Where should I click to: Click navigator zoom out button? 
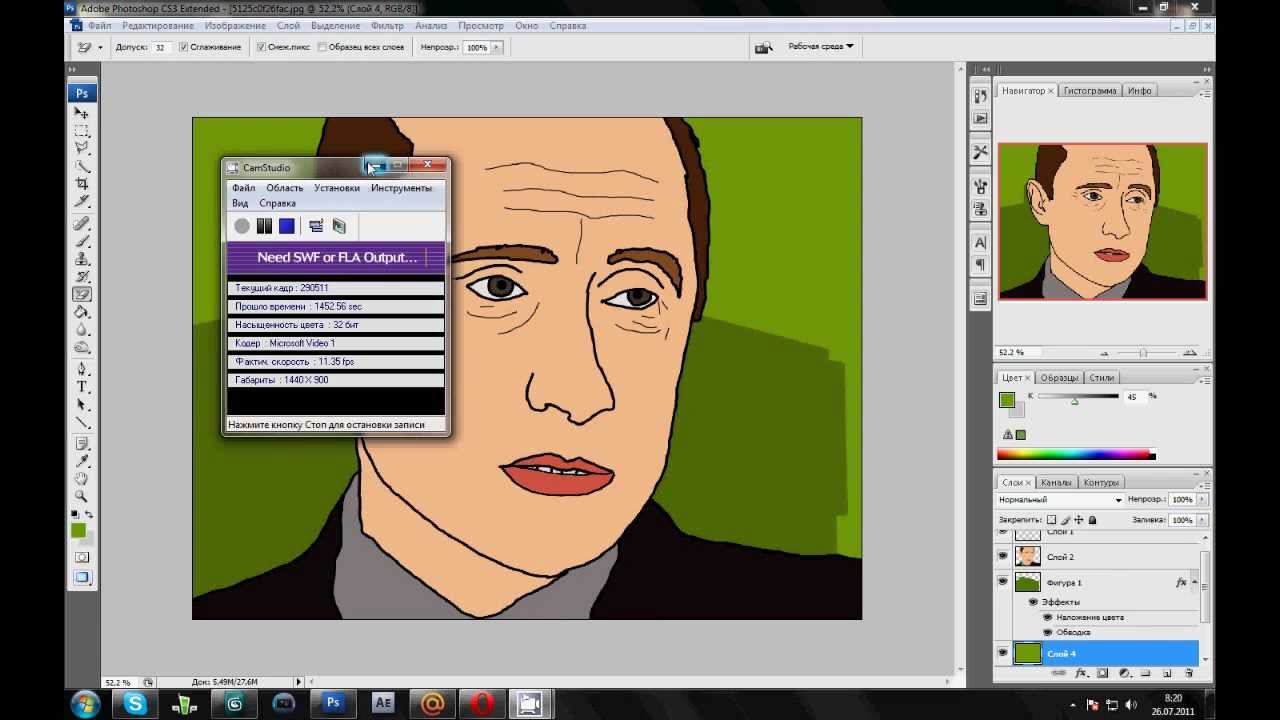pyautogui.click(x=1104, y=353)
